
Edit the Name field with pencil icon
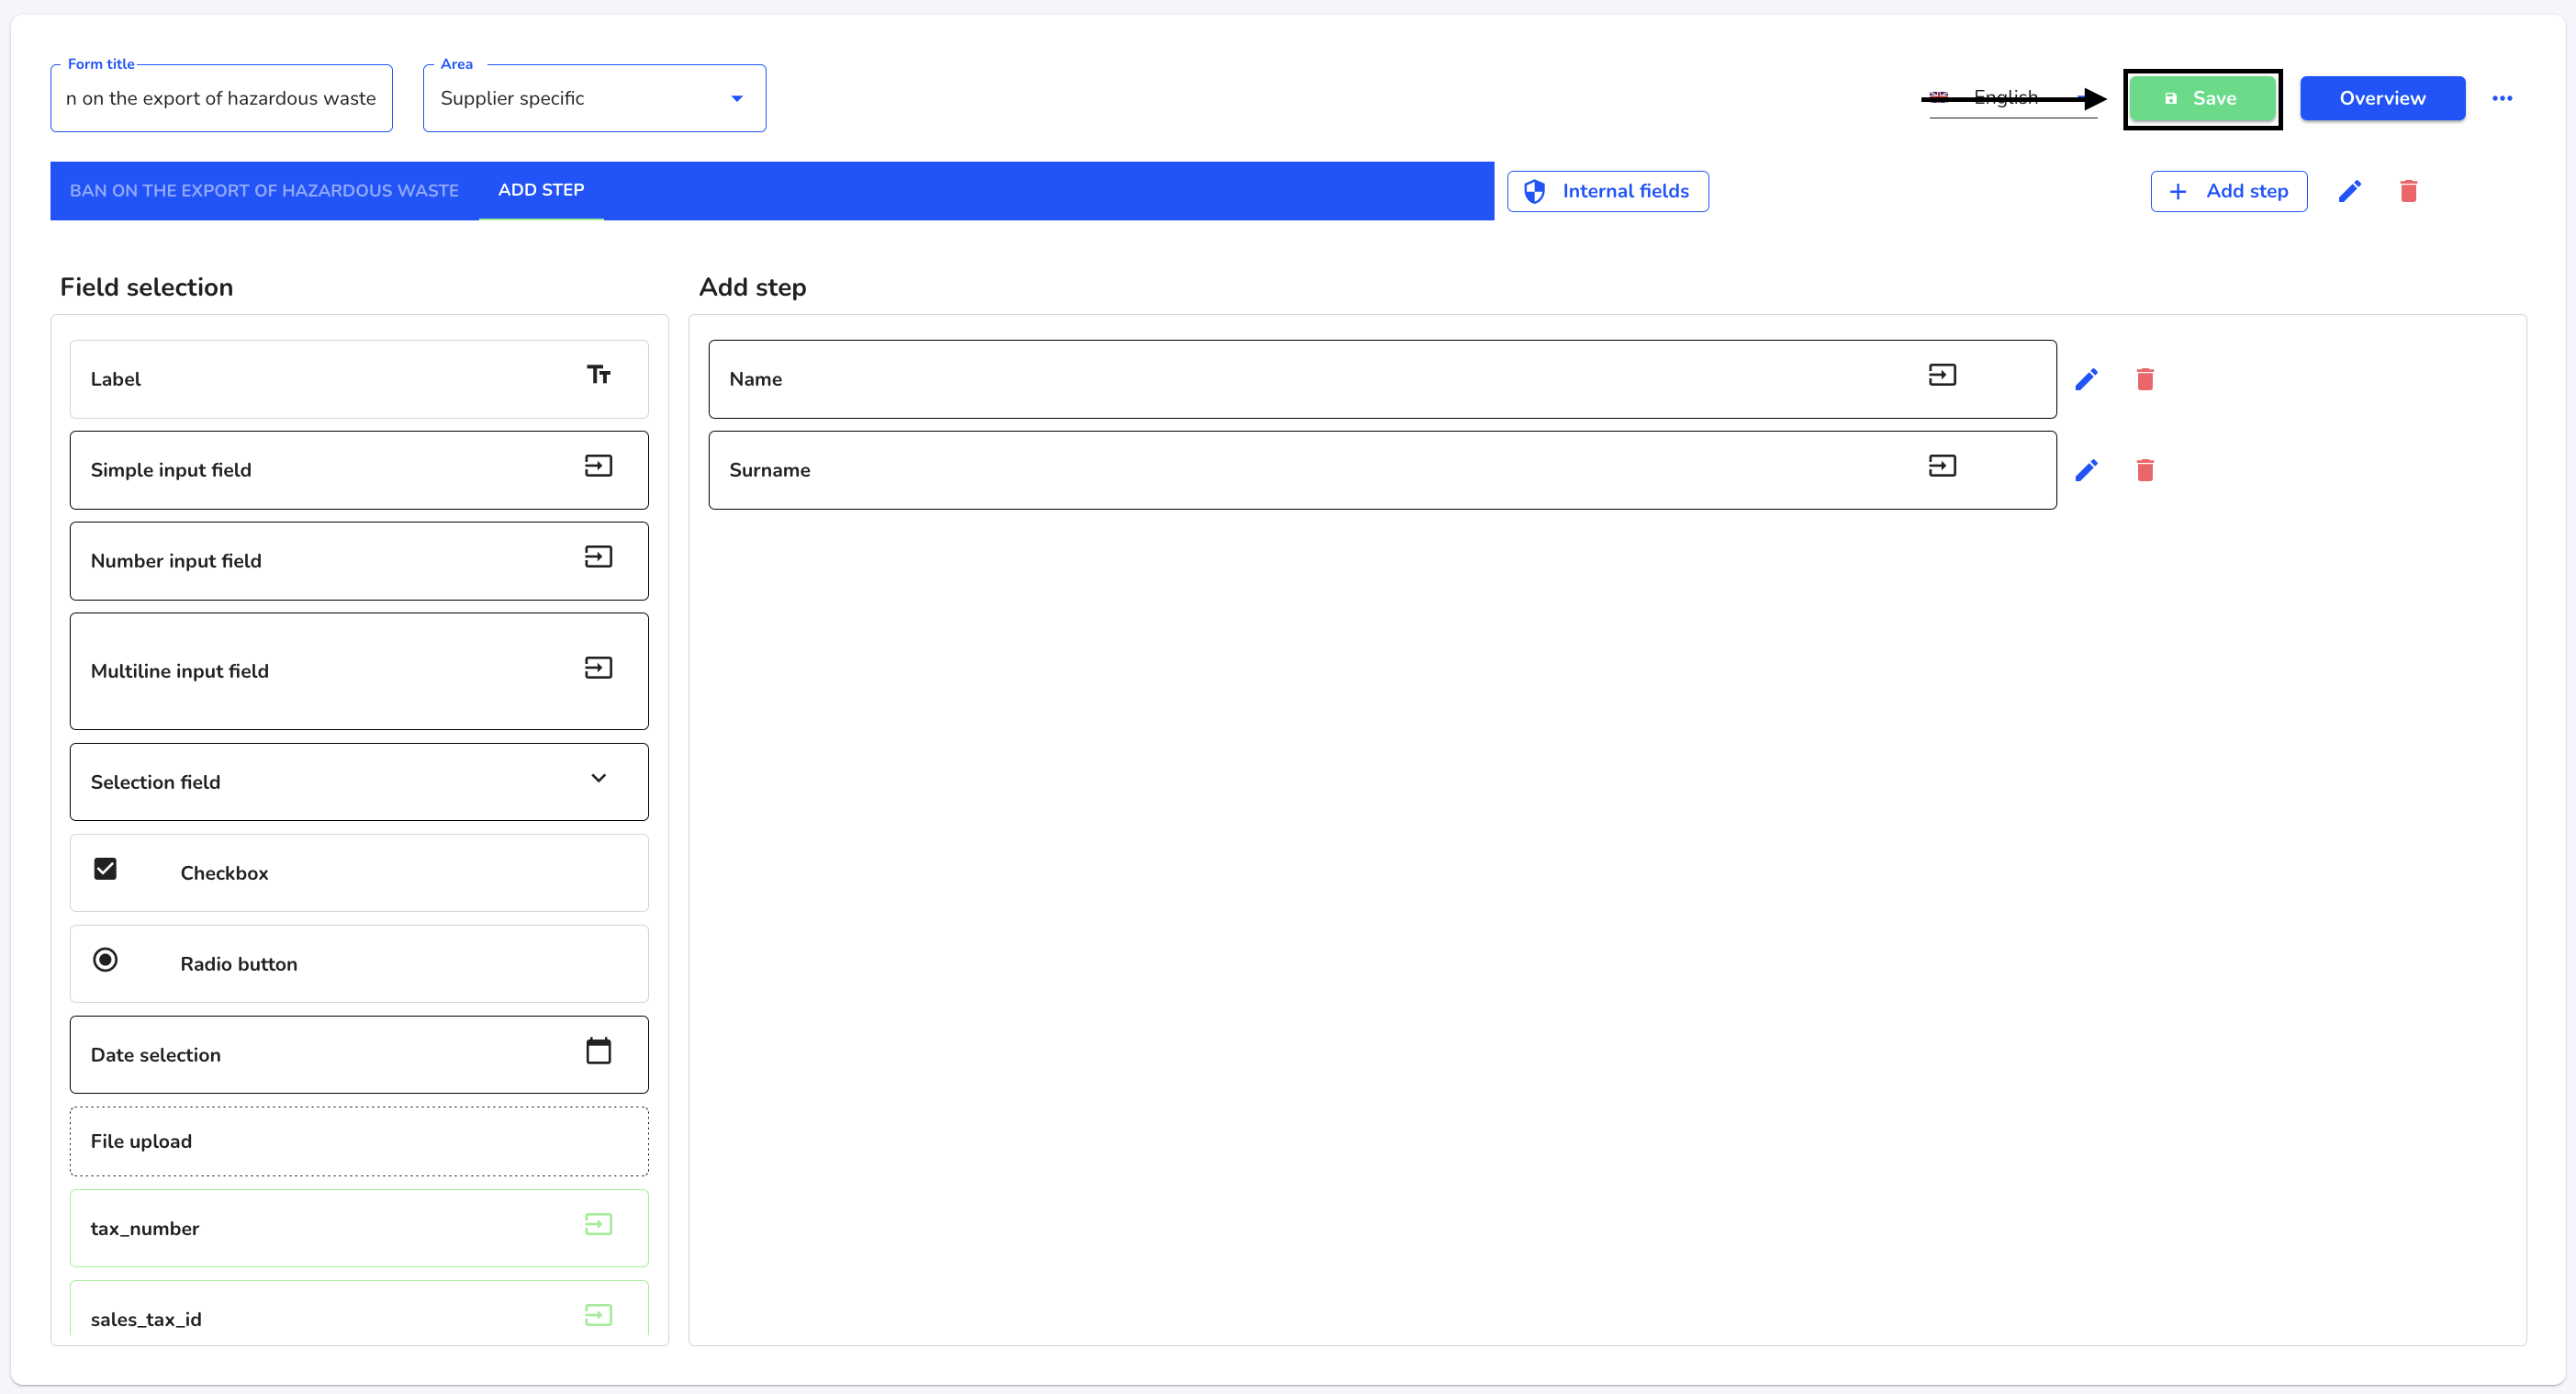(x=2086, y=380)
